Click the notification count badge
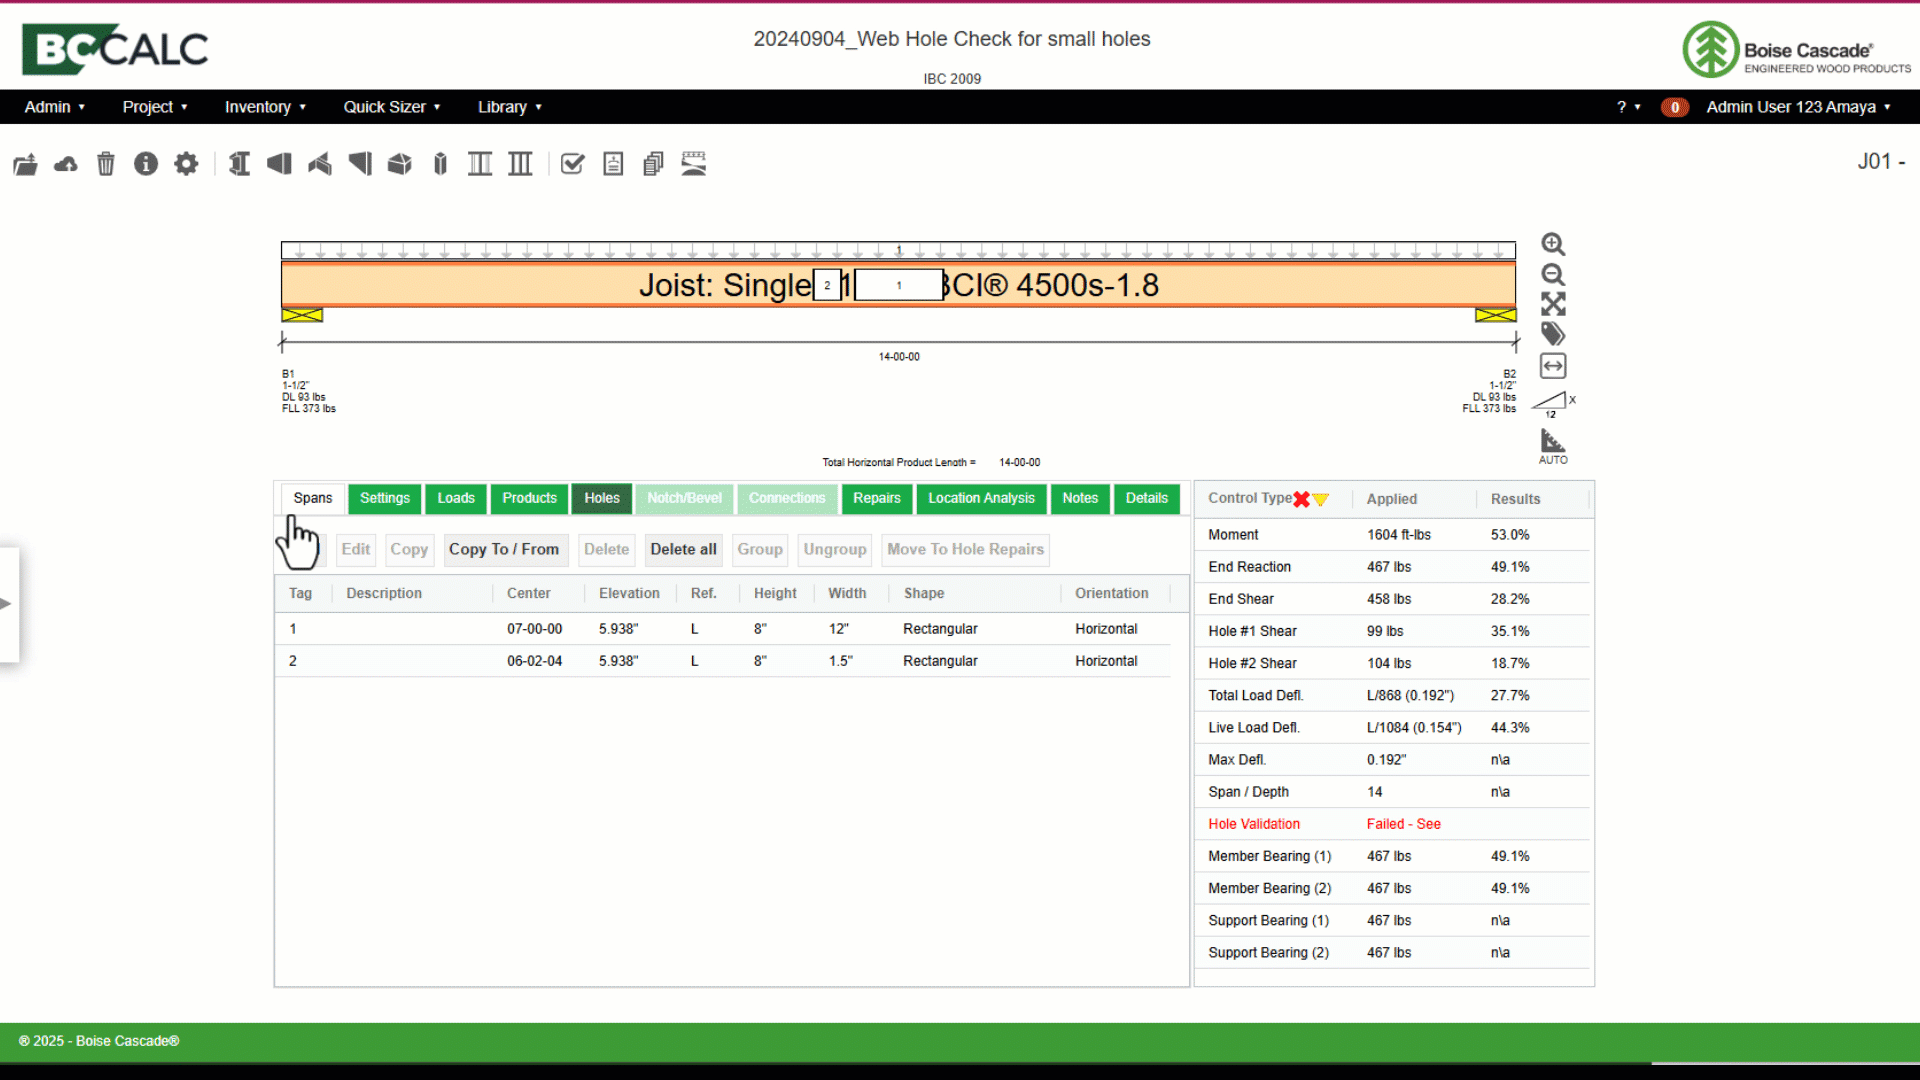1920x1080 pixels. pyautogui.click(x=1675, y=107)
